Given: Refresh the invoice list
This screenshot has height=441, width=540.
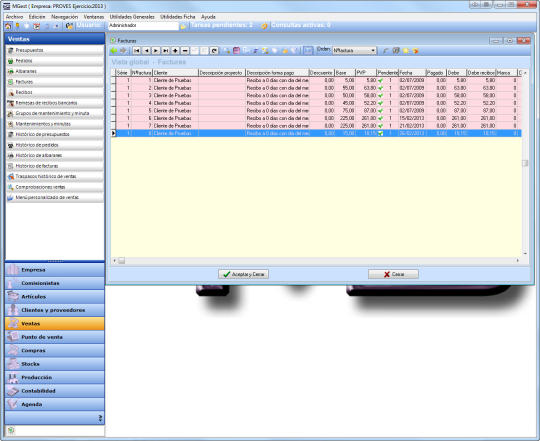Looking at the screenshot, I should click(214, 51).
